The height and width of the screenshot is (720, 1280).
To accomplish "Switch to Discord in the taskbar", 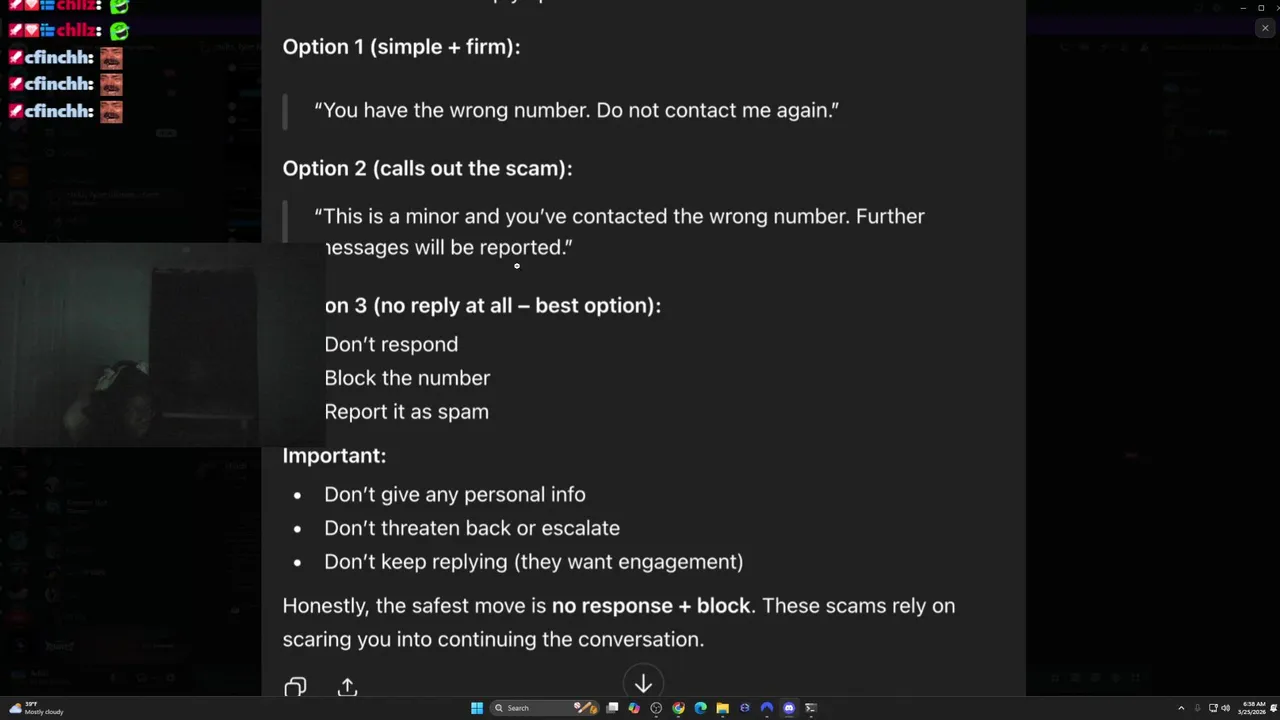I will click(x=789, y=708).
